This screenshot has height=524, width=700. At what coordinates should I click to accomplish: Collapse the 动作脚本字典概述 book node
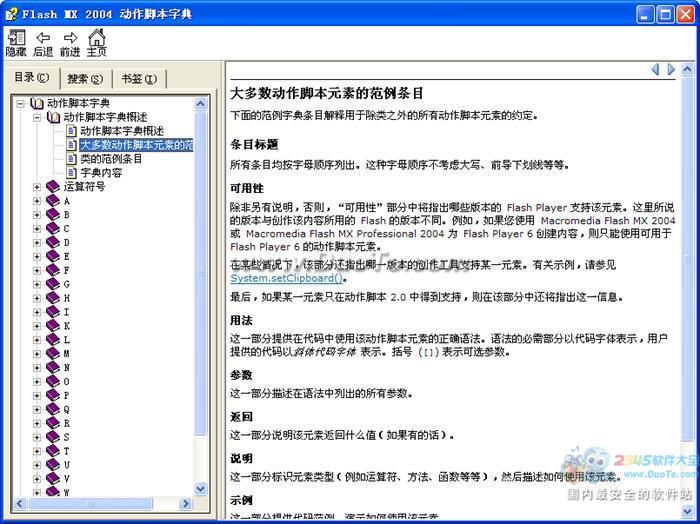(37, 117)
